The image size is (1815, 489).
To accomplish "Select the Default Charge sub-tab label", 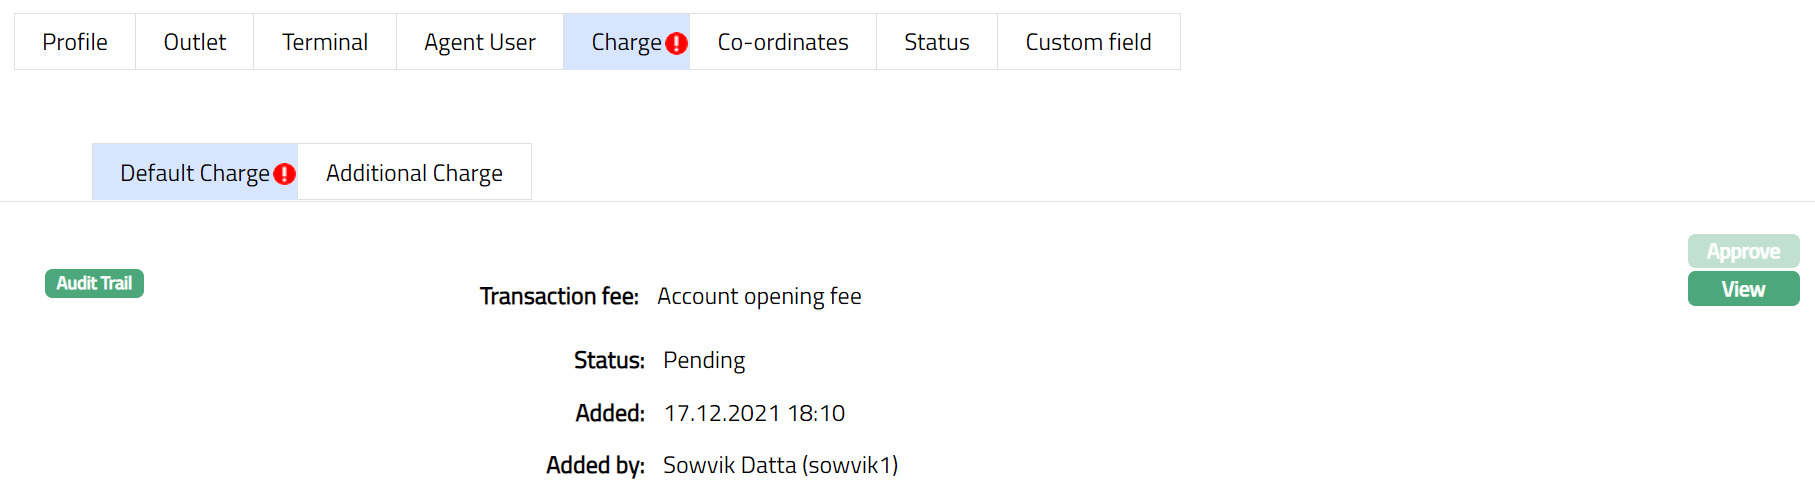I will [x=194, y=173].
